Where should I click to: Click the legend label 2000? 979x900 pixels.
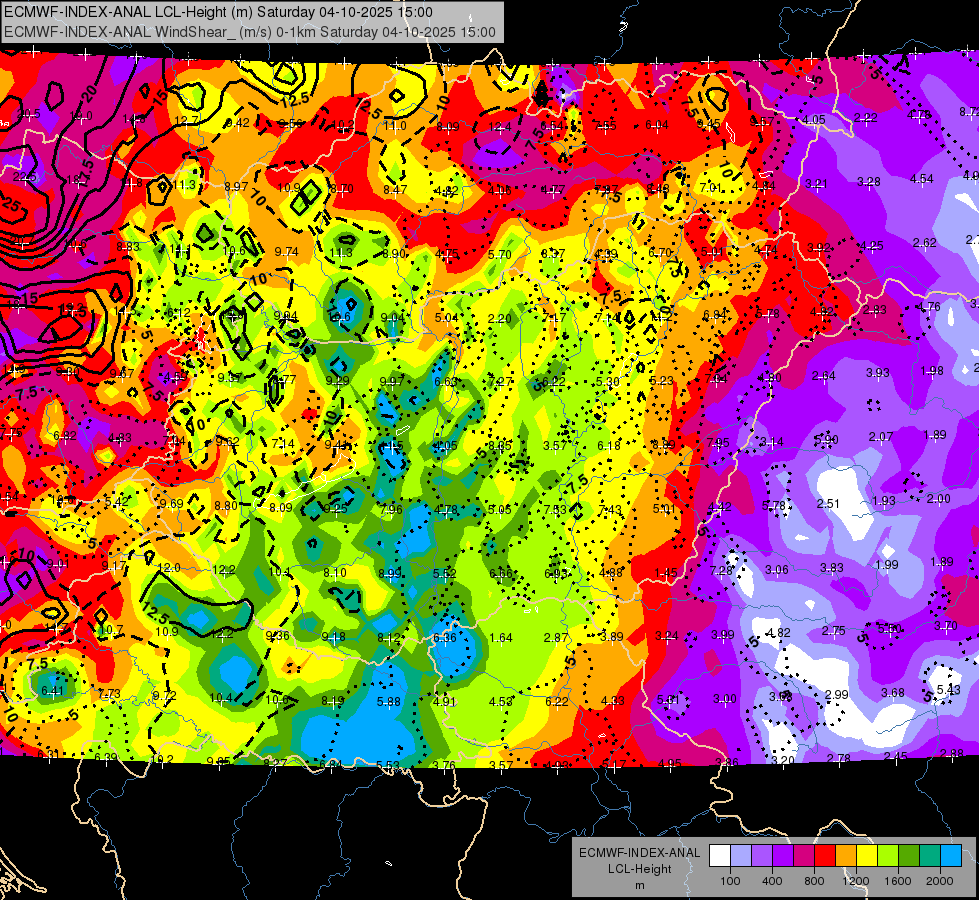click(x=939, y=881)
